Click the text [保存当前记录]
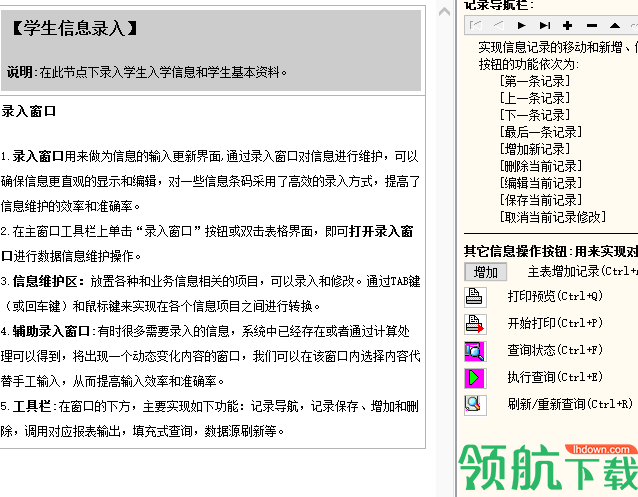 point(541,200)
